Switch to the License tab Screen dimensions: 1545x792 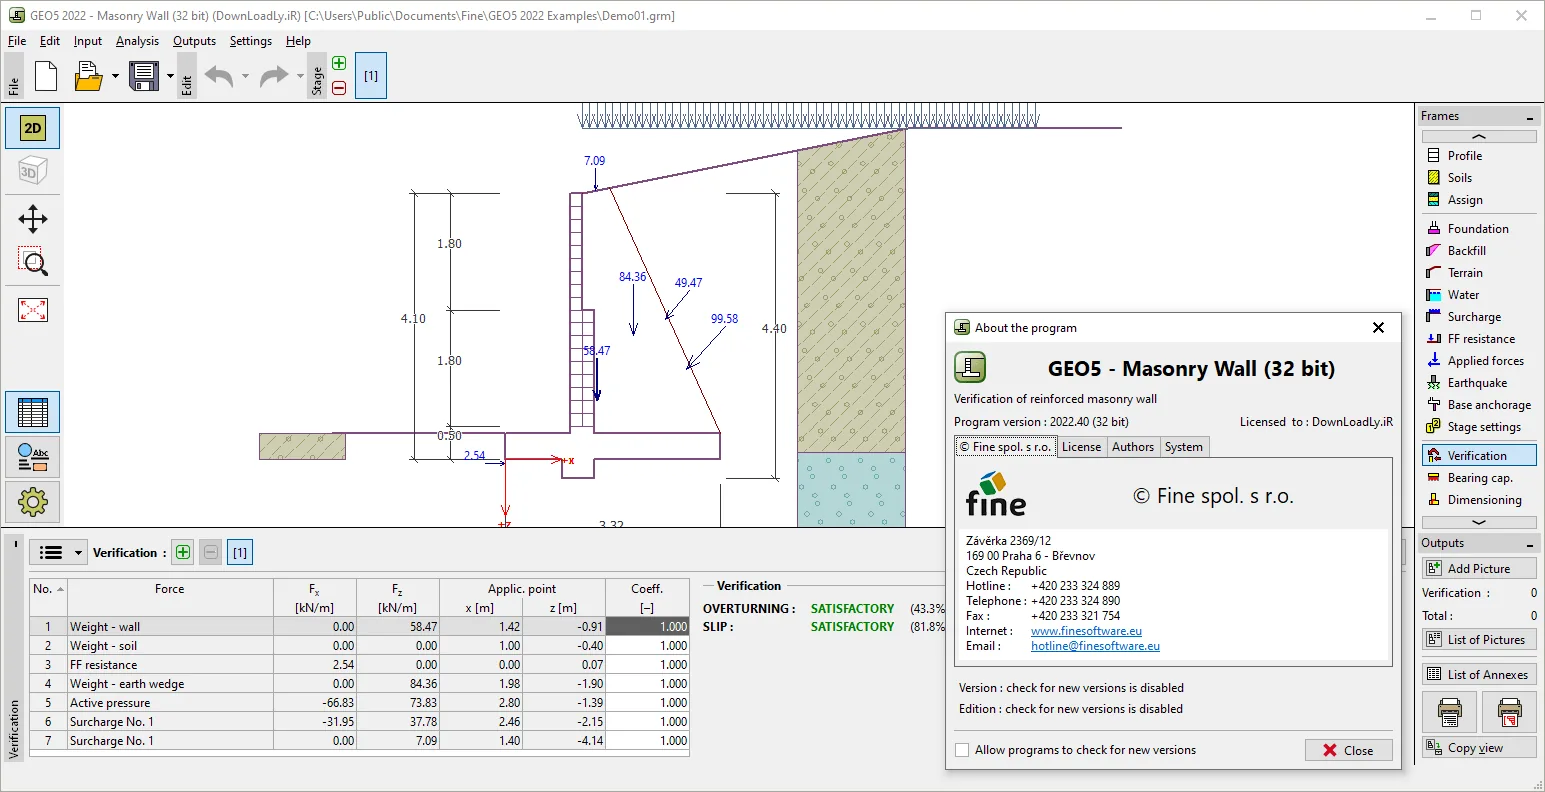click(1081, 447)
